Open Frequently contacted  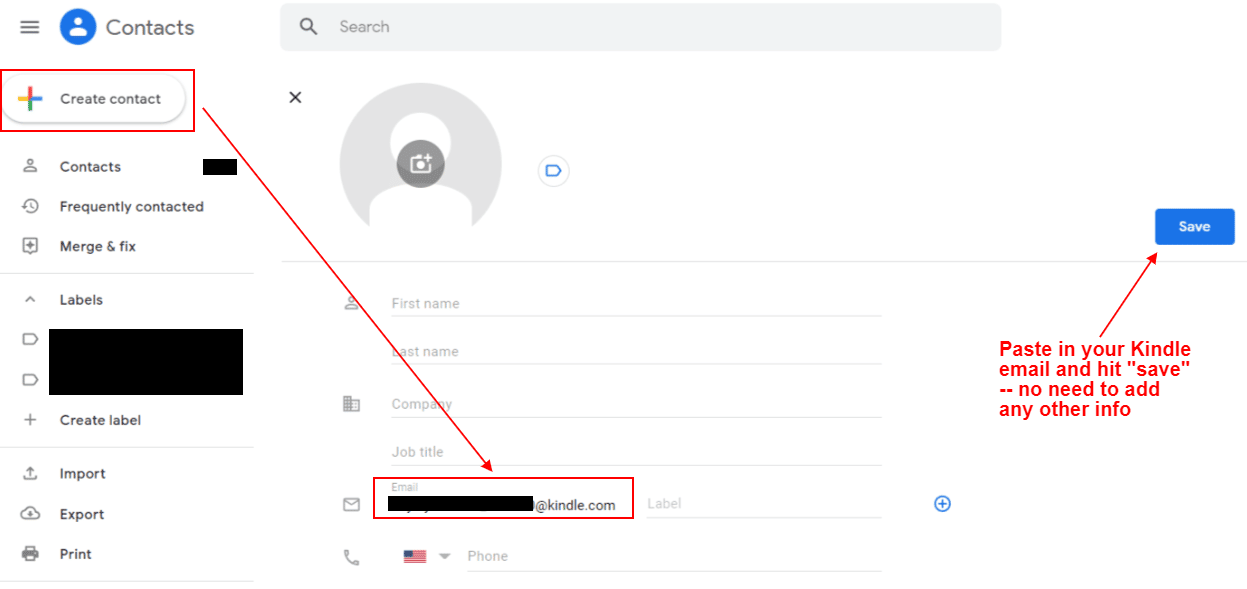[131, 207]
